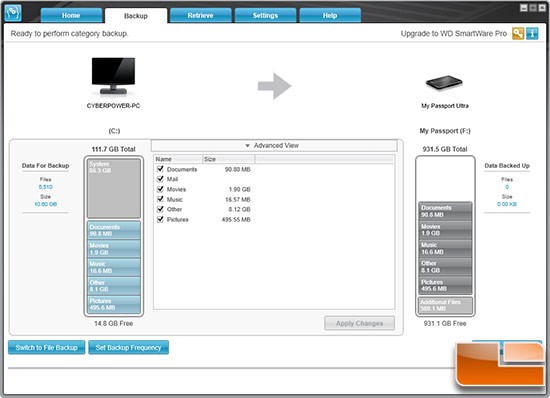
Task: Click the 495.55 MB Pictures size cell
Action: click(236, 220)
